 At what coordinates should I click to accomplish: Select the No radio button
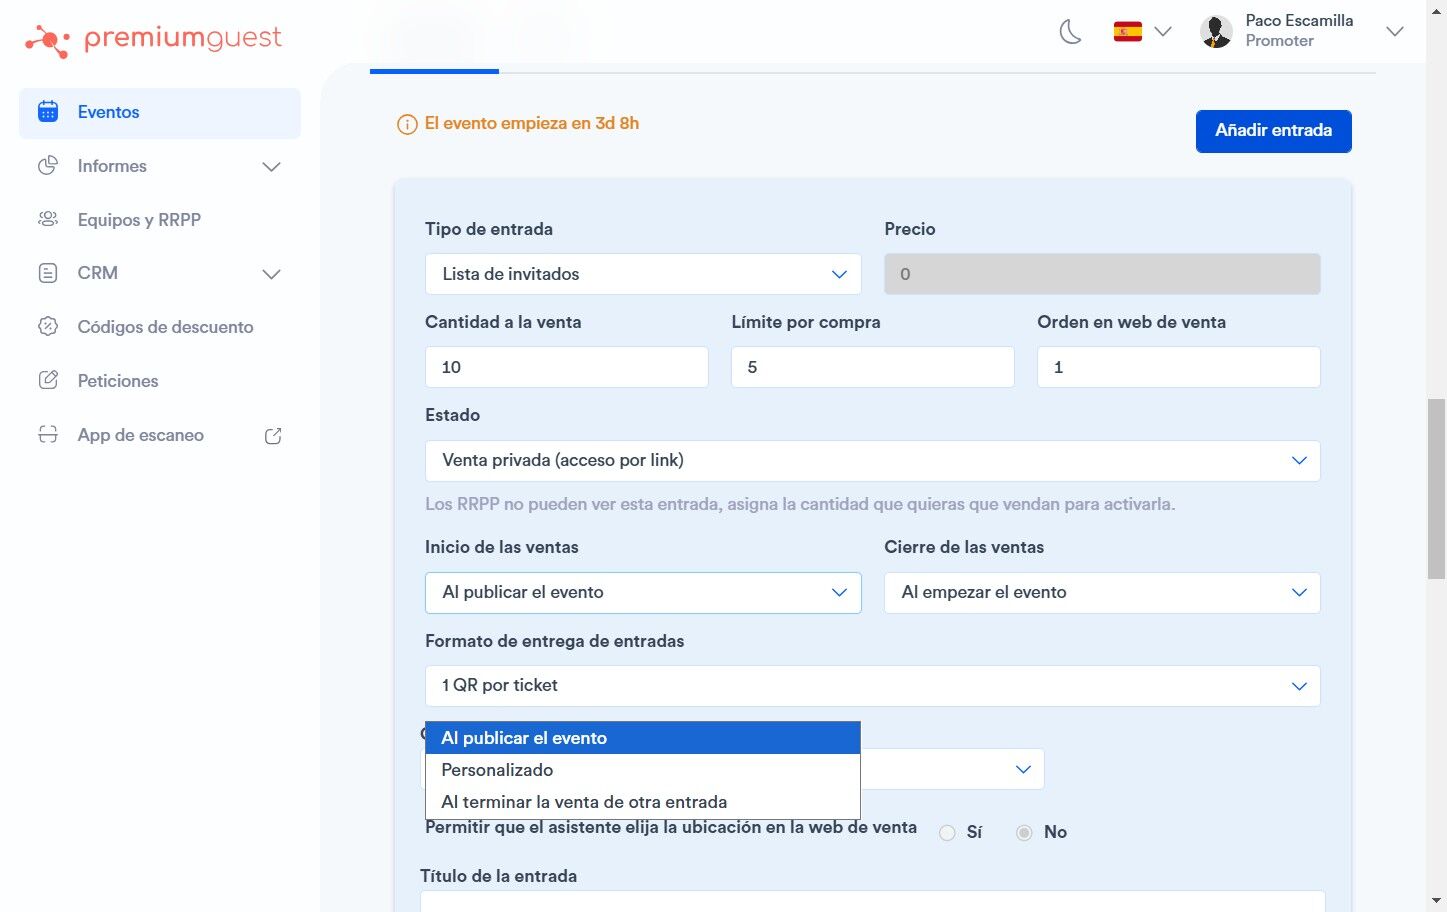[x=1024, y=833]
